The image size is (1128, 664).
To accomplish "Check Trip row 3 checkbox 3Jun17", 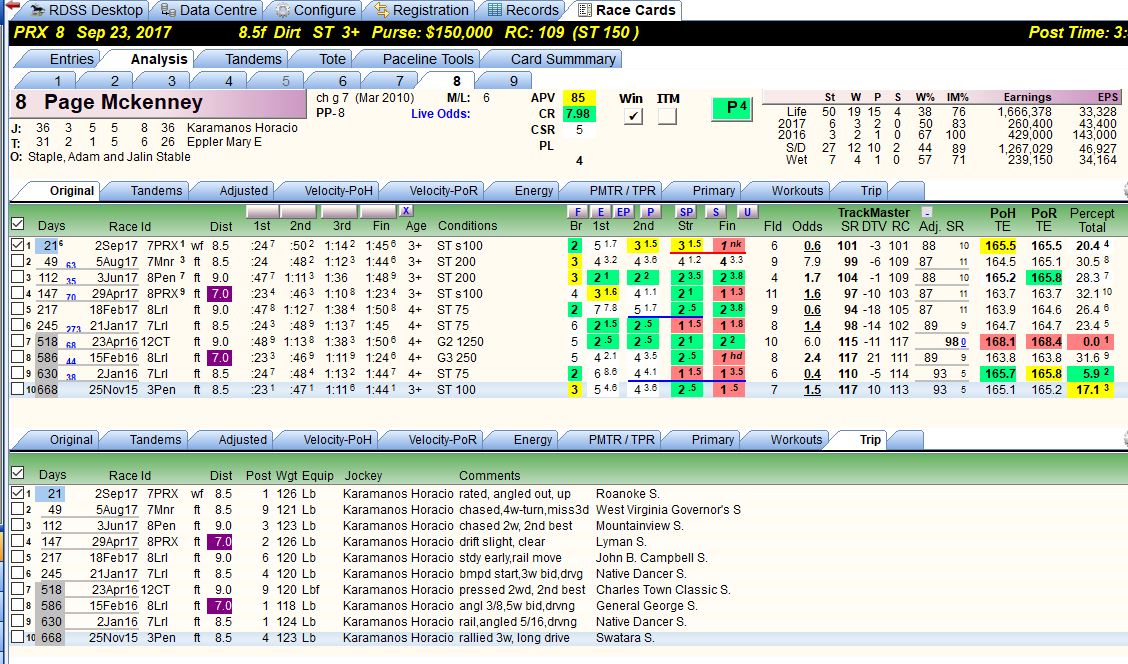I will click(18, 525).
